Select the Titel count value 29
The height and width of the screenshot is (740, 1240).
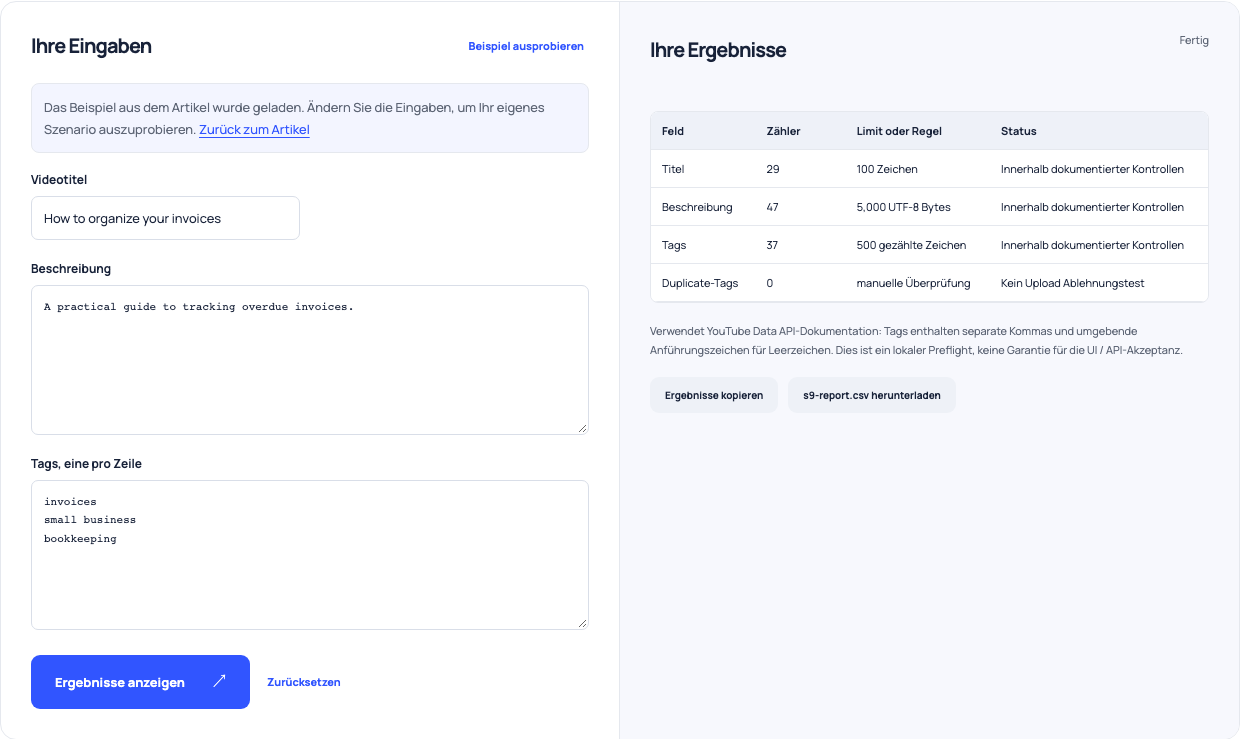(773, 169)
